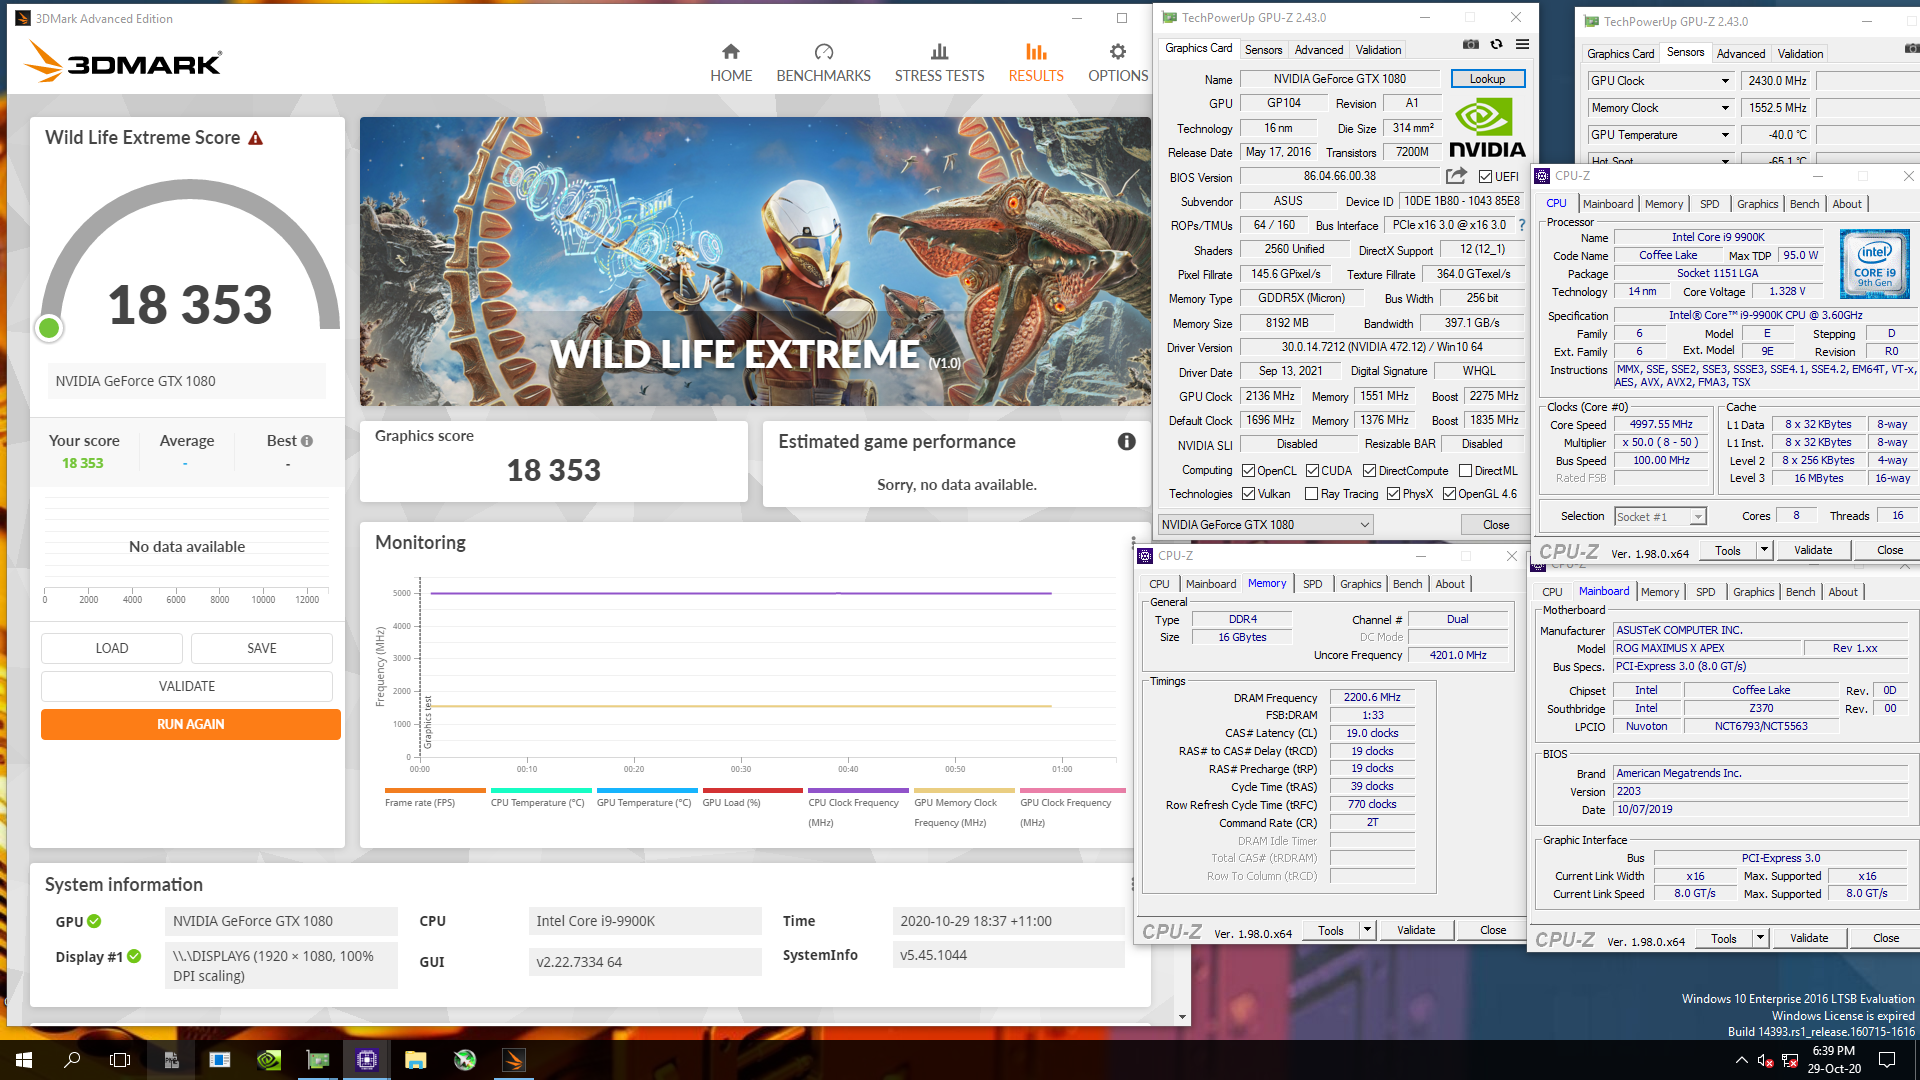Click GPU-Z icon on taskbar

point(318,1060)
